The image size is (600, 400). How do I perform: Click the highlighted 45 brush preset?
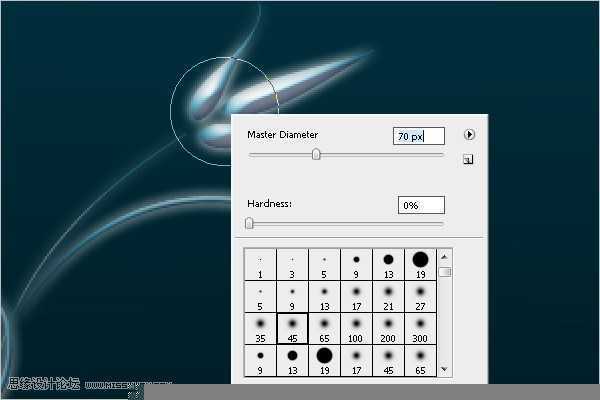[x=292, y=329]
